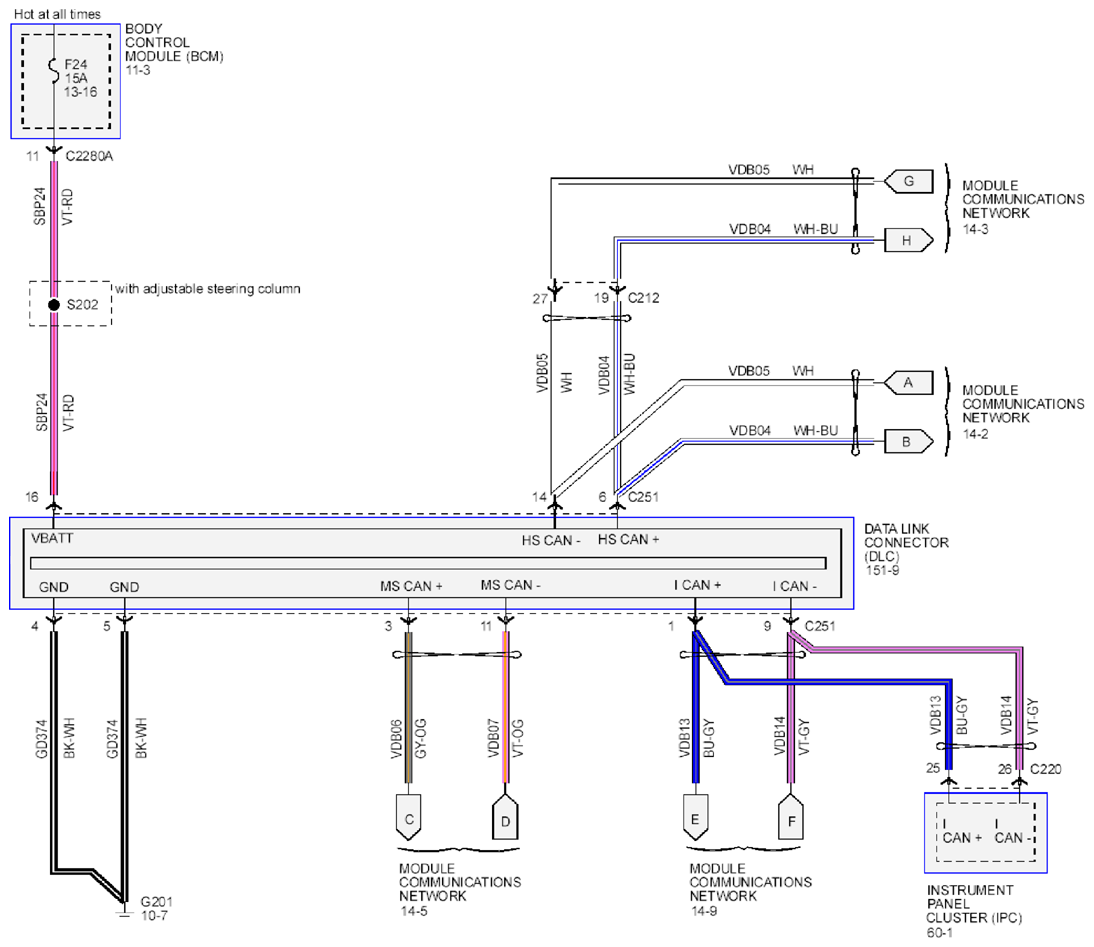1094x947 pixels.
Task: Select the C220 connector label
Action: point(1046,769)
